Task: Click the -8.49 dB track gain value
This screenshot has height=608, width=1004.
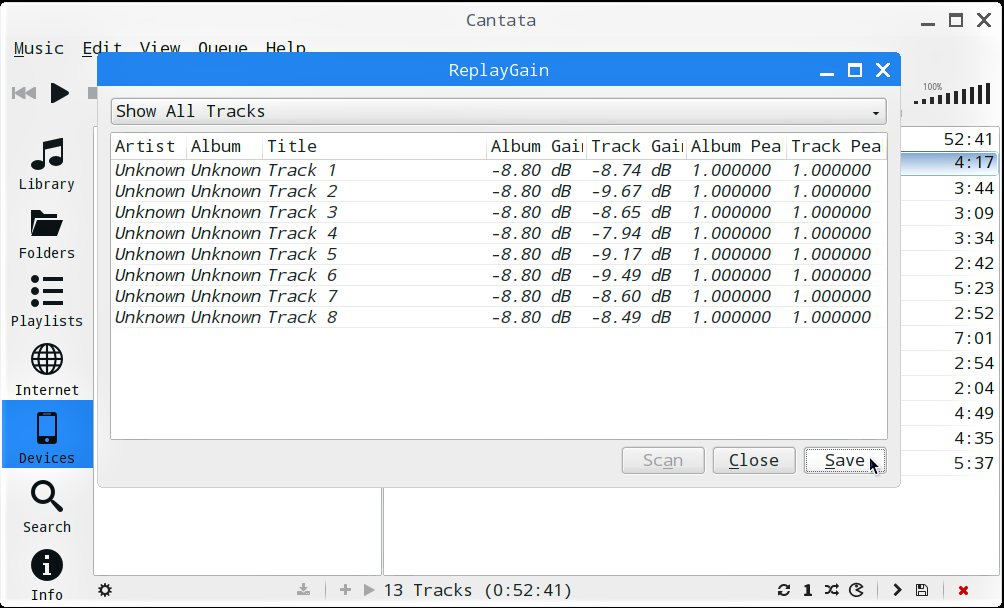Action: (x=631, y=317)
